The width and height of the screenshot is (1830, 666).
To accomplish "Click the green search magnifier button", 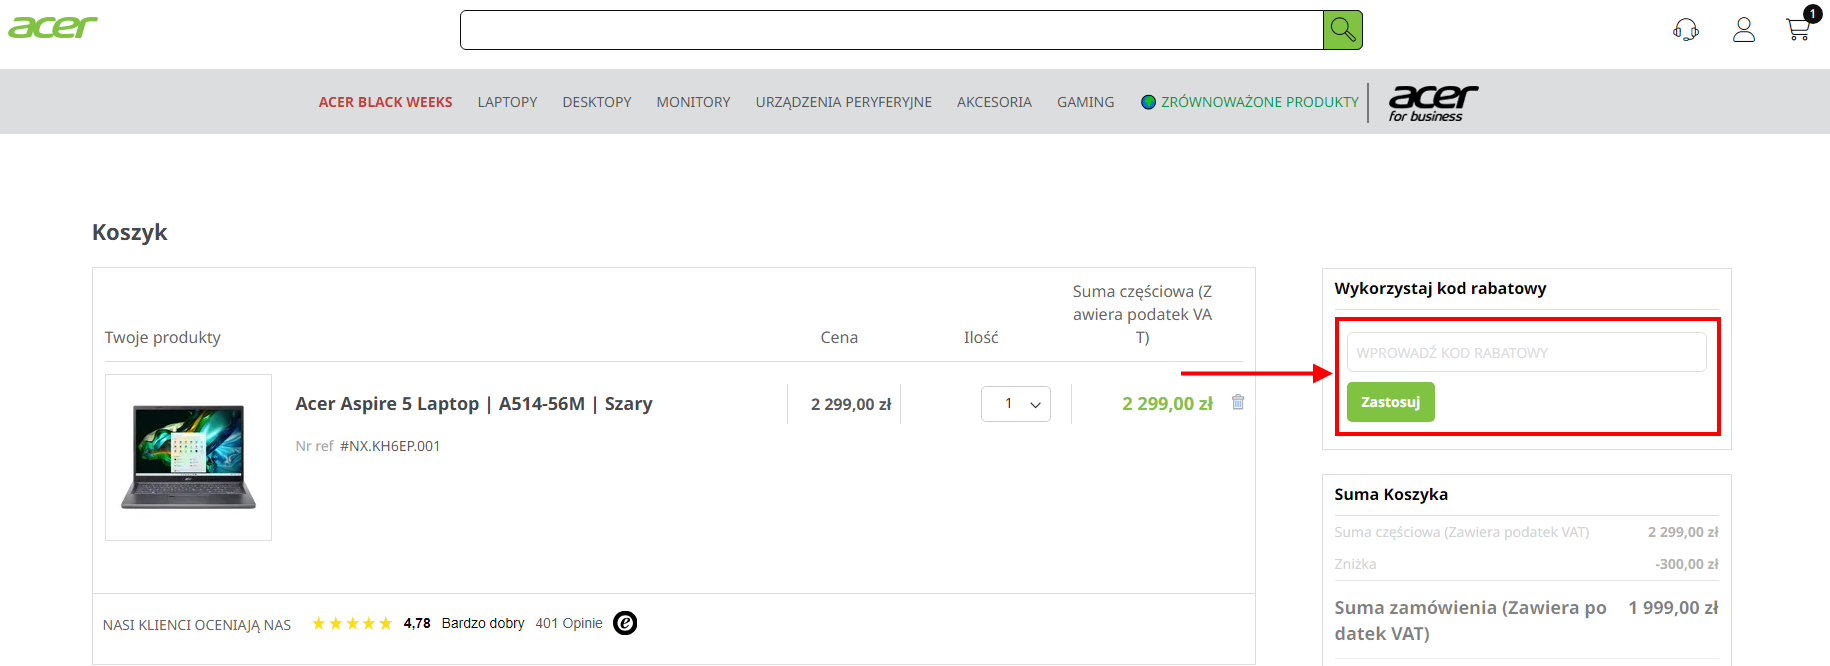I will 1343,30.
